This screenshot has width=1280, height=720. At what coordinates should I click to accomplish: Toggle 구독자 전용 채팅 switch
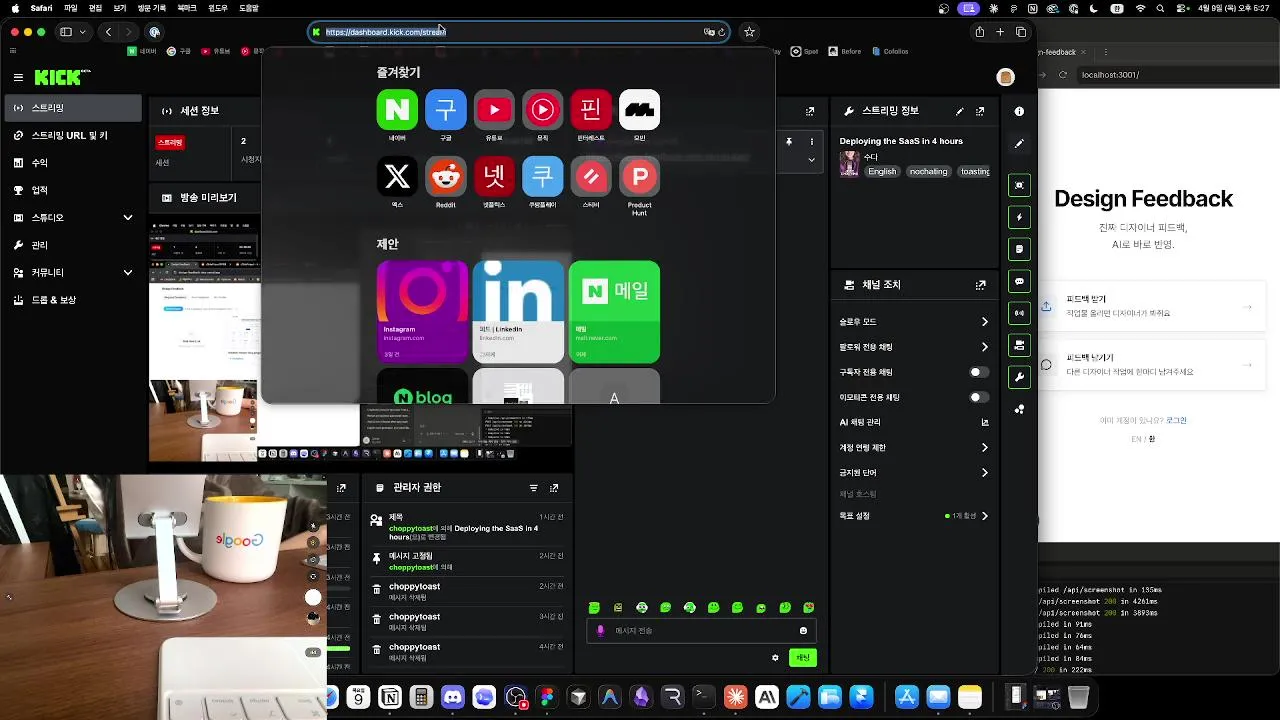click(979, 372)
